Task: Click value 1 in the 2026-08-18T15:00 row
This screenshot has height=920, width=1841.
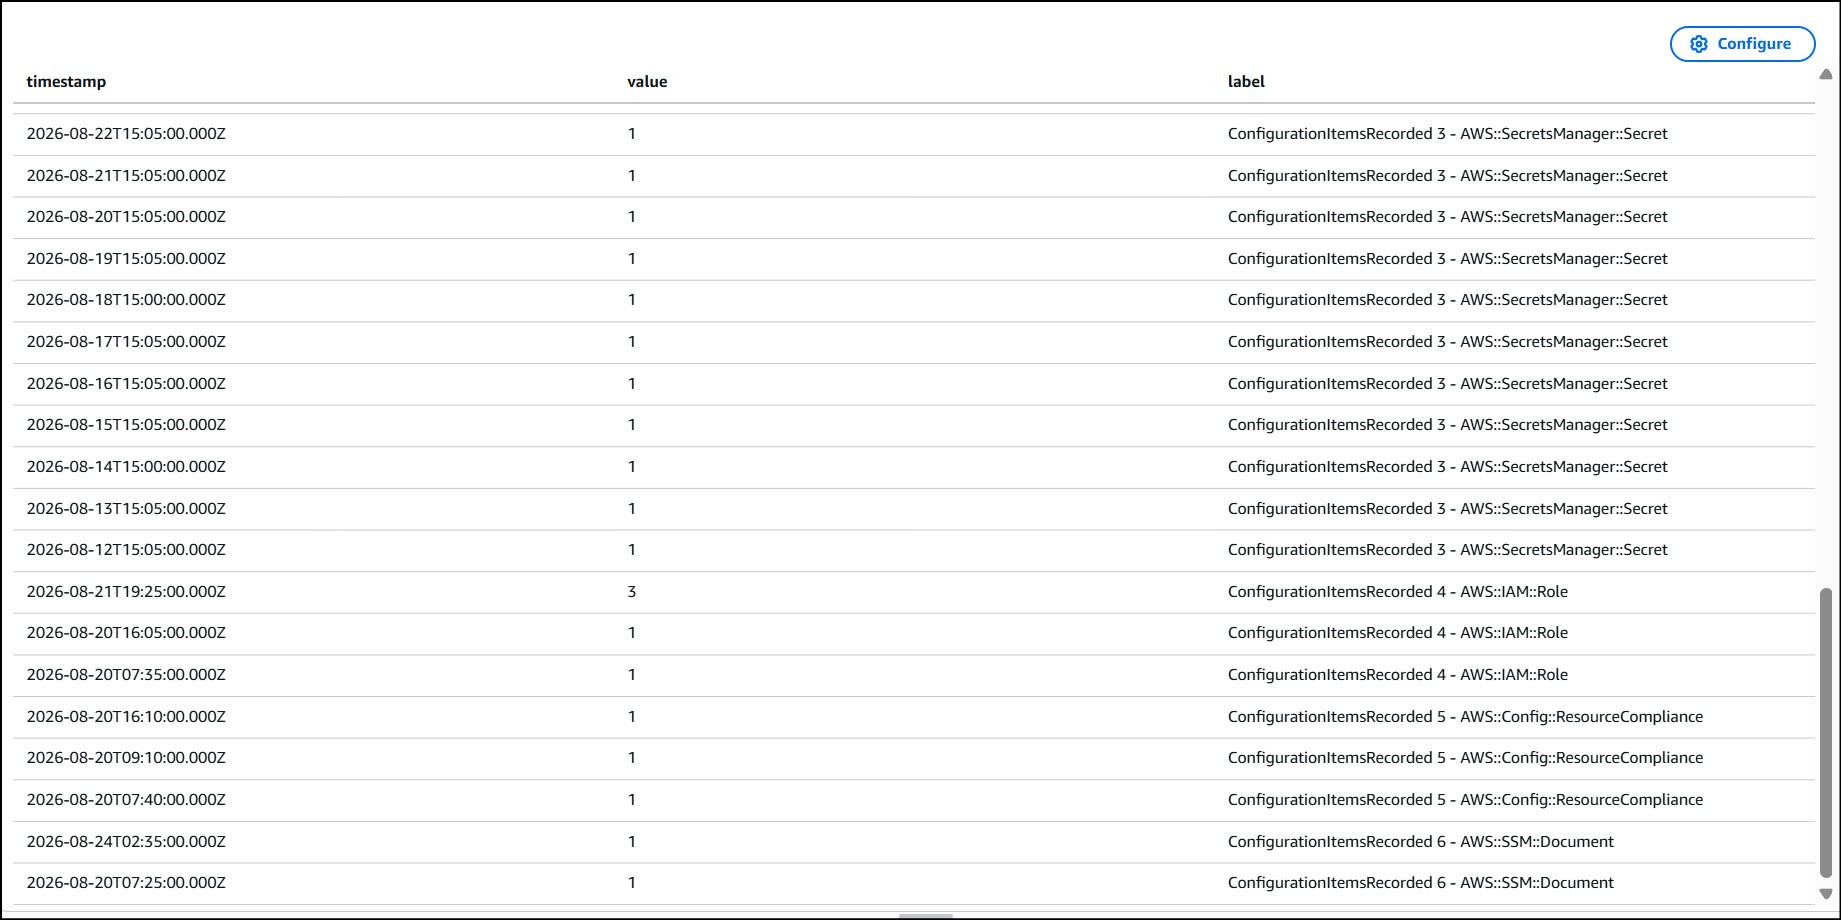Action: (x=632, y=300)
